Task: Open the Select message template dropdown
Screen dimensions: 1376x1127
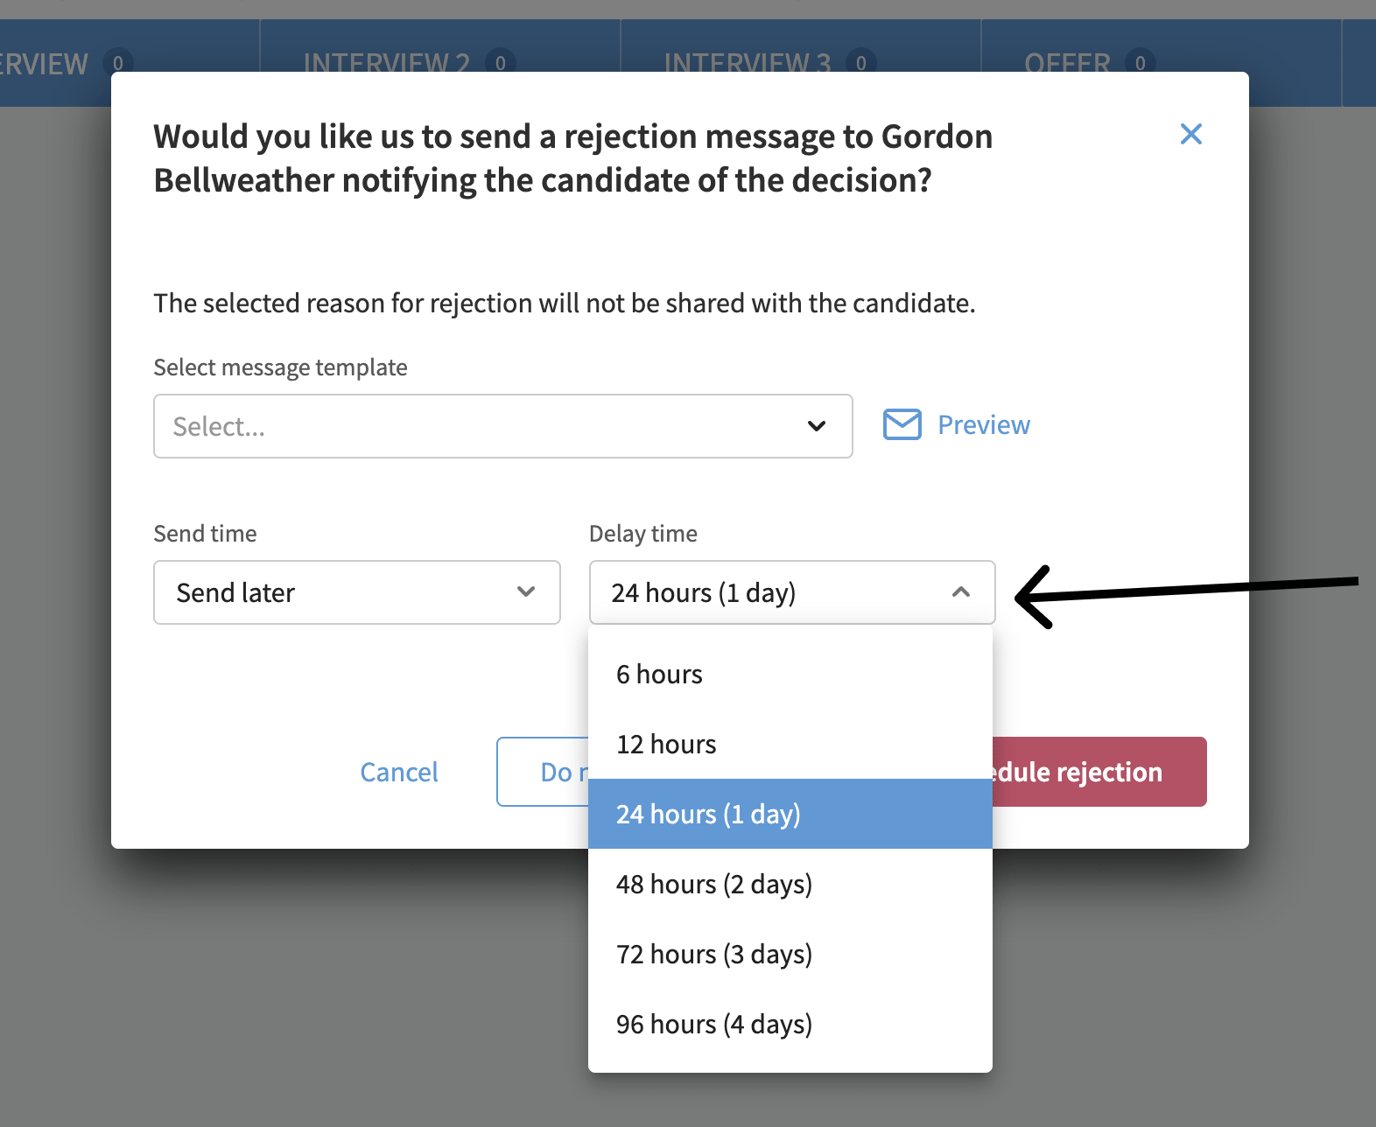Action: (503, 426)
